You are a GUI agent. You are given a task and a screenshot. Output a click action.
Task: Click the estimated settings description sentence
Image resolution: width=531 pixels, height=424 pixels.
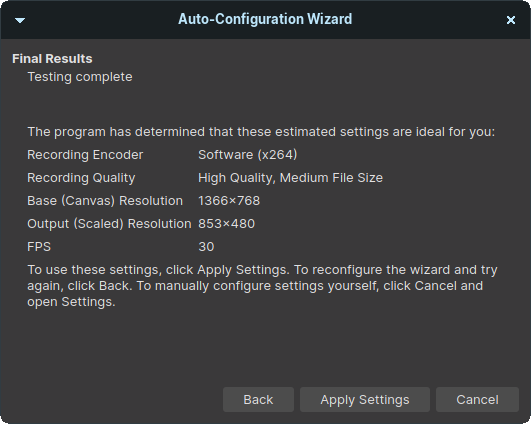tap(261, 132)
